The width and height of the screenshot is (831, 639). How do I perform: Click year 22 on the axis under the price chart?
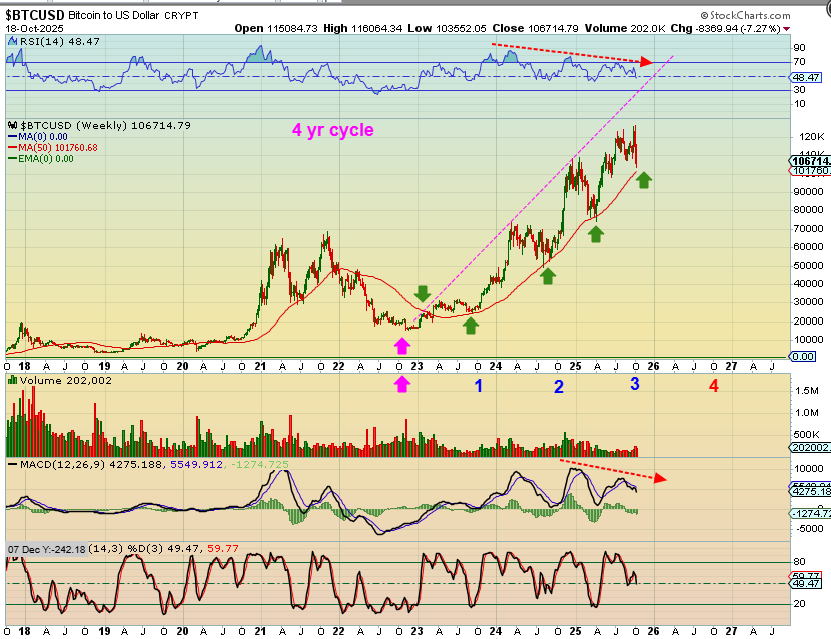click(x=338, y=366)
